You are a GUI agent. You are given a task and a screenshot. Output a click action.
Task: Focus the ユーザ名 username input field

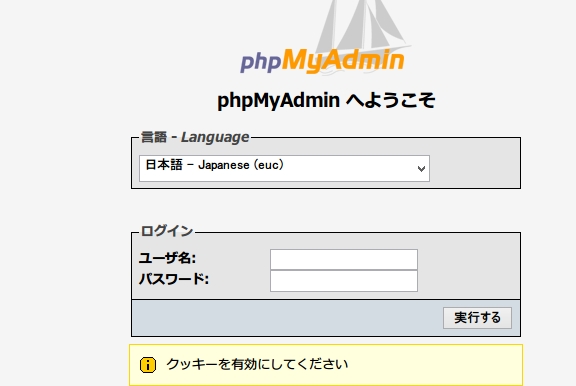click(344, 259)
